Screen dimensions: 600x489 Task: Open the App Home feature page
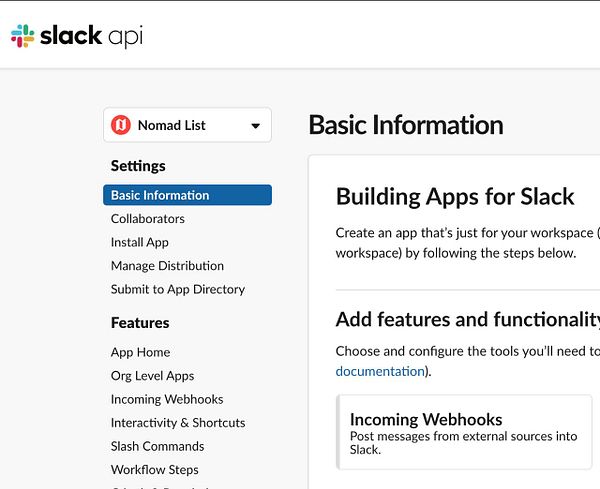coord(141,352)
